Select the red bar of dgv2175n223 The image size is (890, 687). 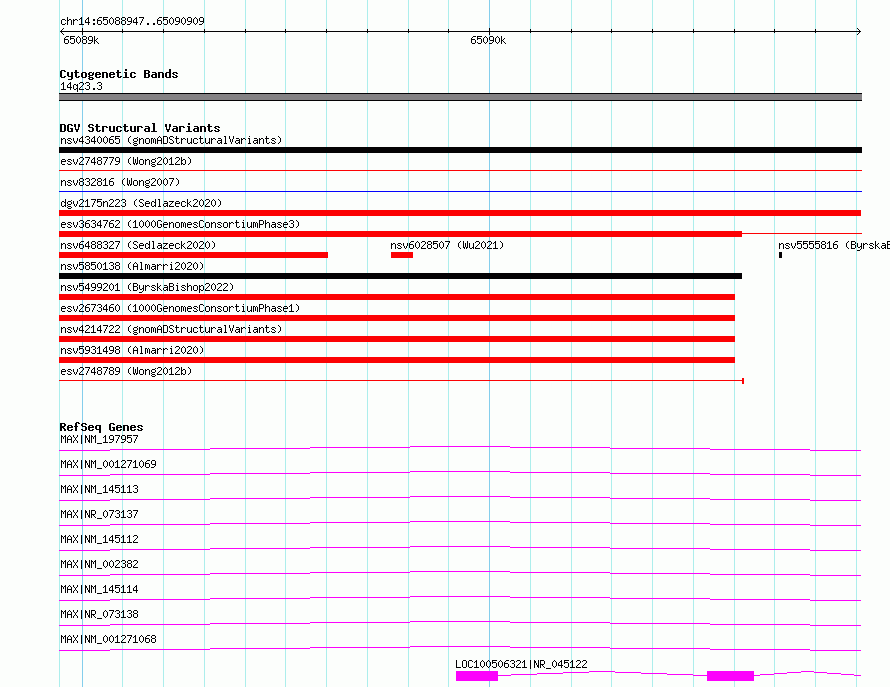(x=460, y=213)
